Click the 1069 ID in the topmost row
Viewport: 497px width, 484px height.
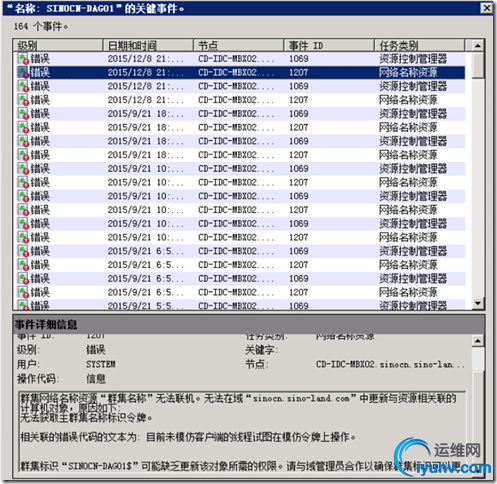298,59
